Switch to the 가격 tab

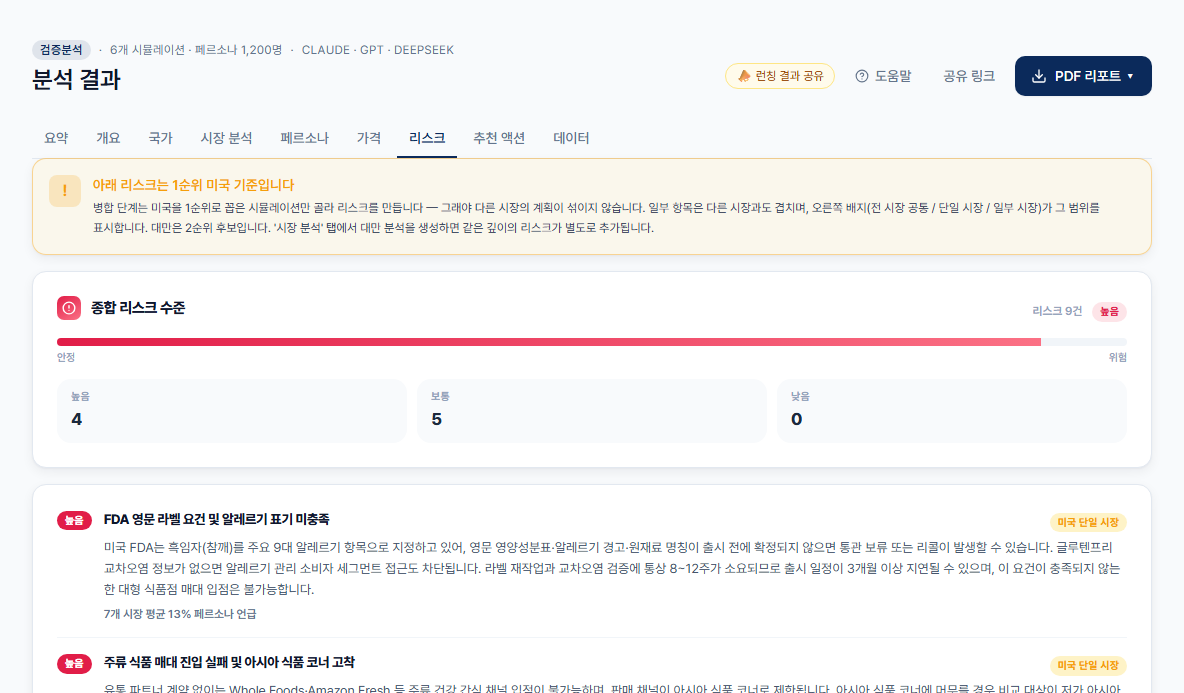coord(368,138)
